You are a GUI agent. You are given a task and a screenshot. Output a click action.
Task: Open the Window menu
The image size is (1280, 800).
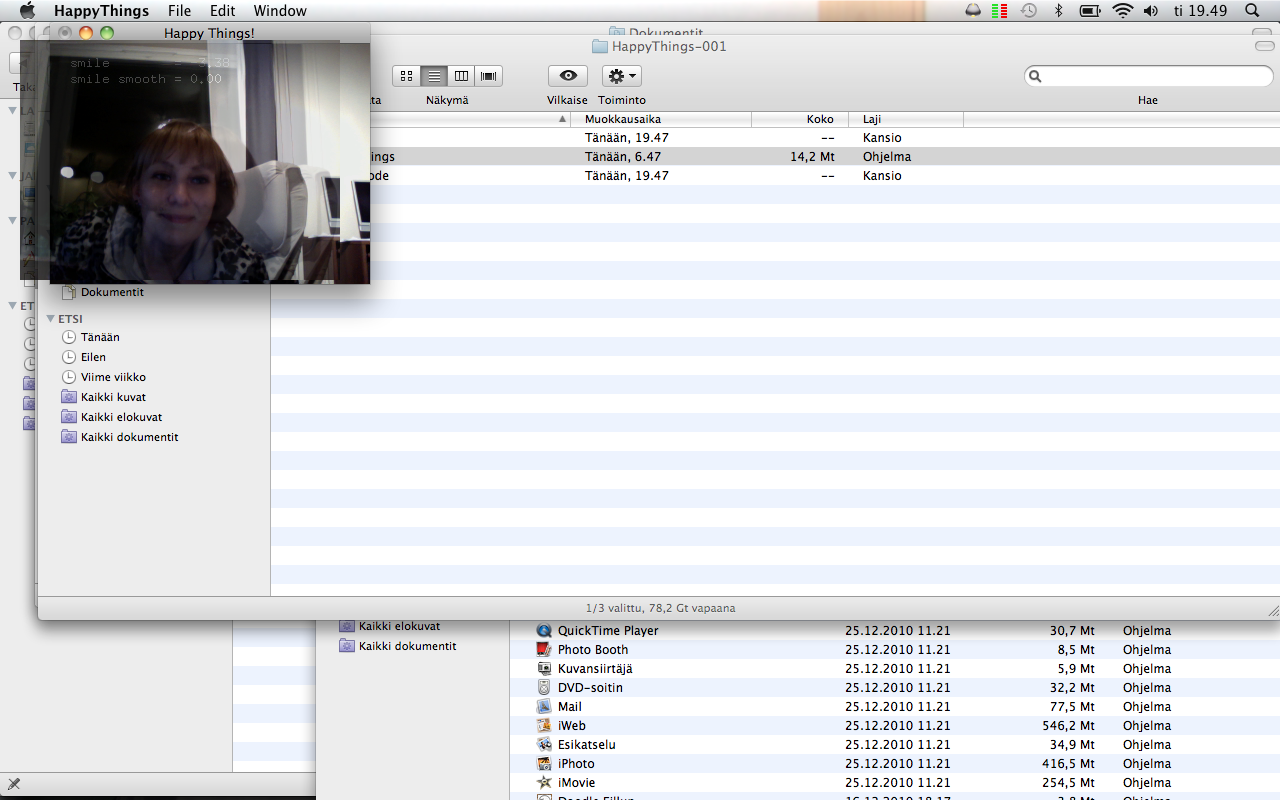(280, 11)
